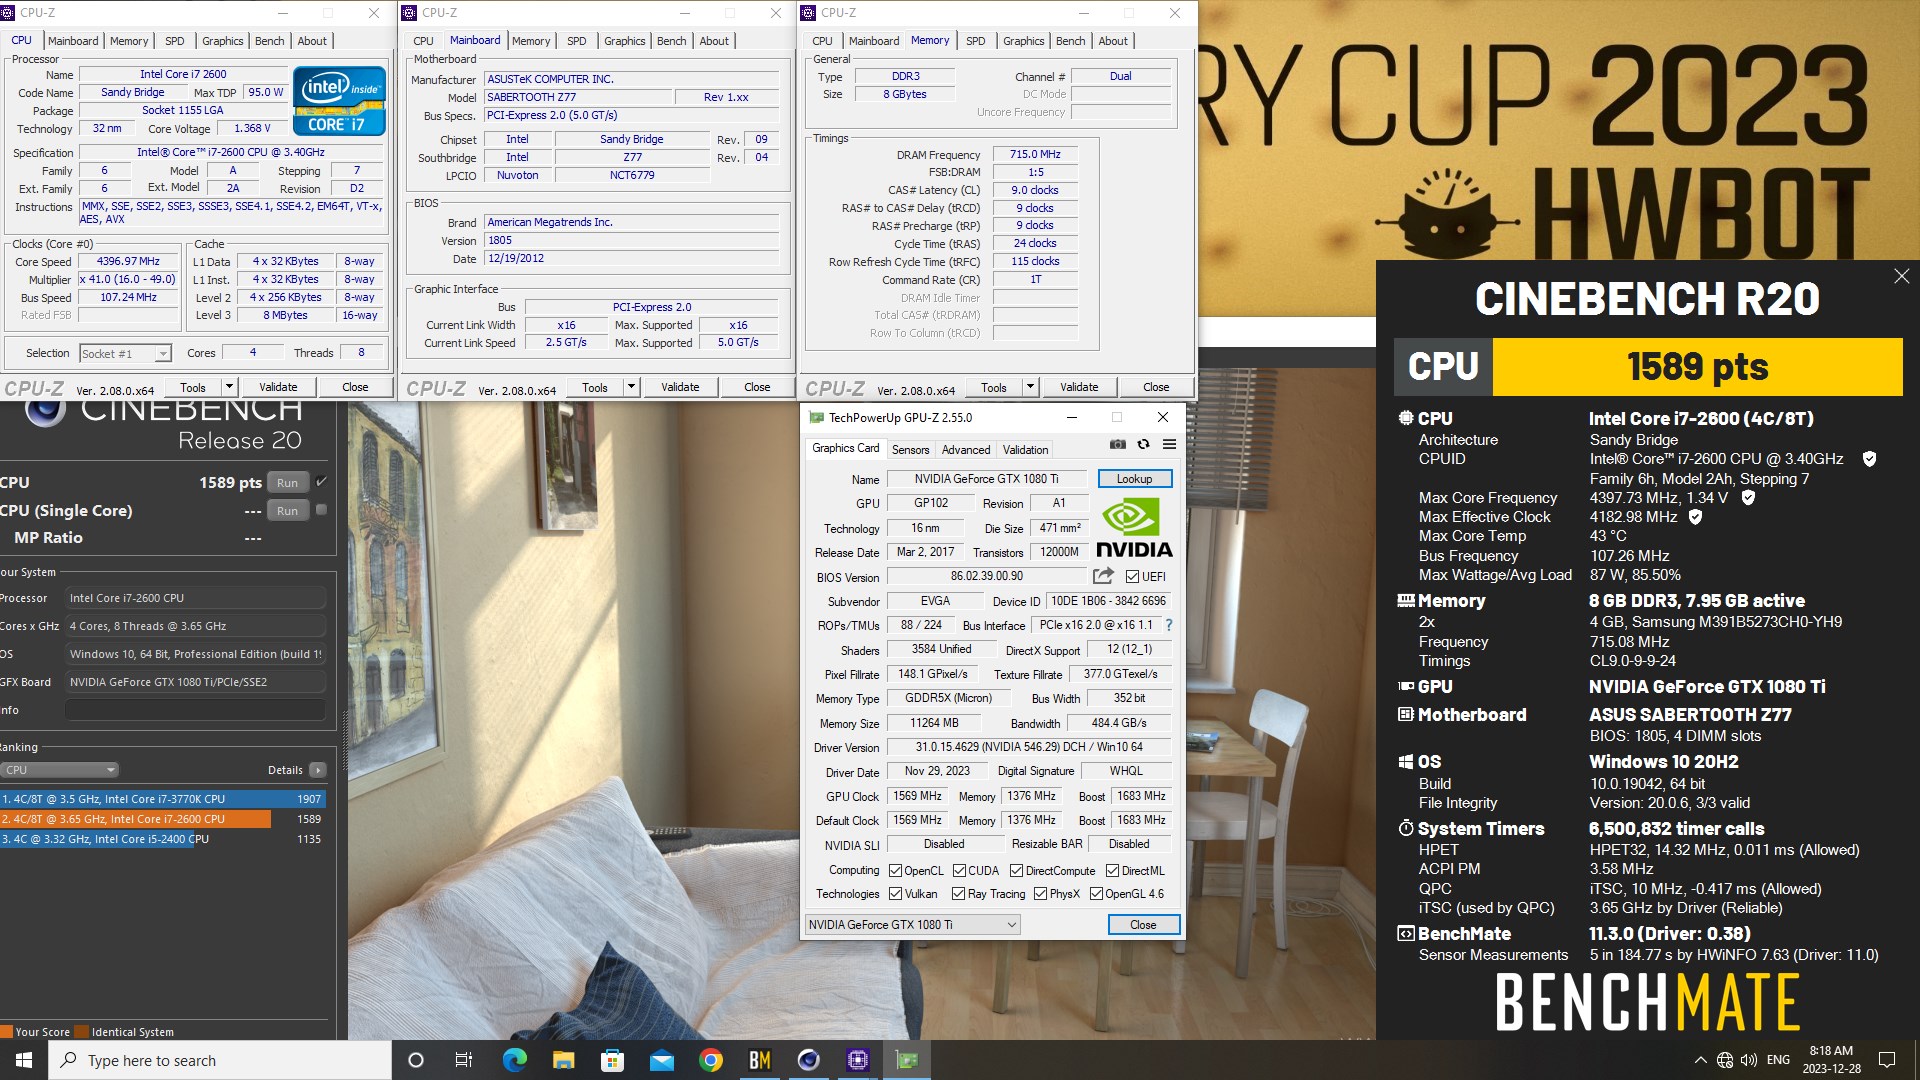Open the Sensors tab in GPU-Z
The image size is (1920, 1080).
910,450
